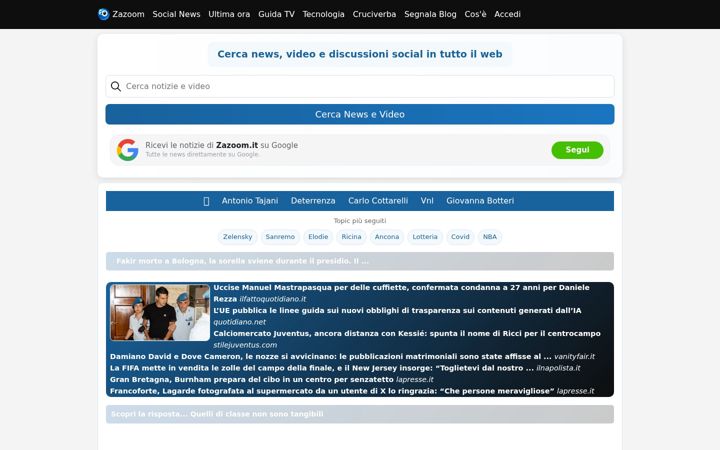Click the stilejuventus.com source text
720x450 pixels.
(x=245, y=345)
